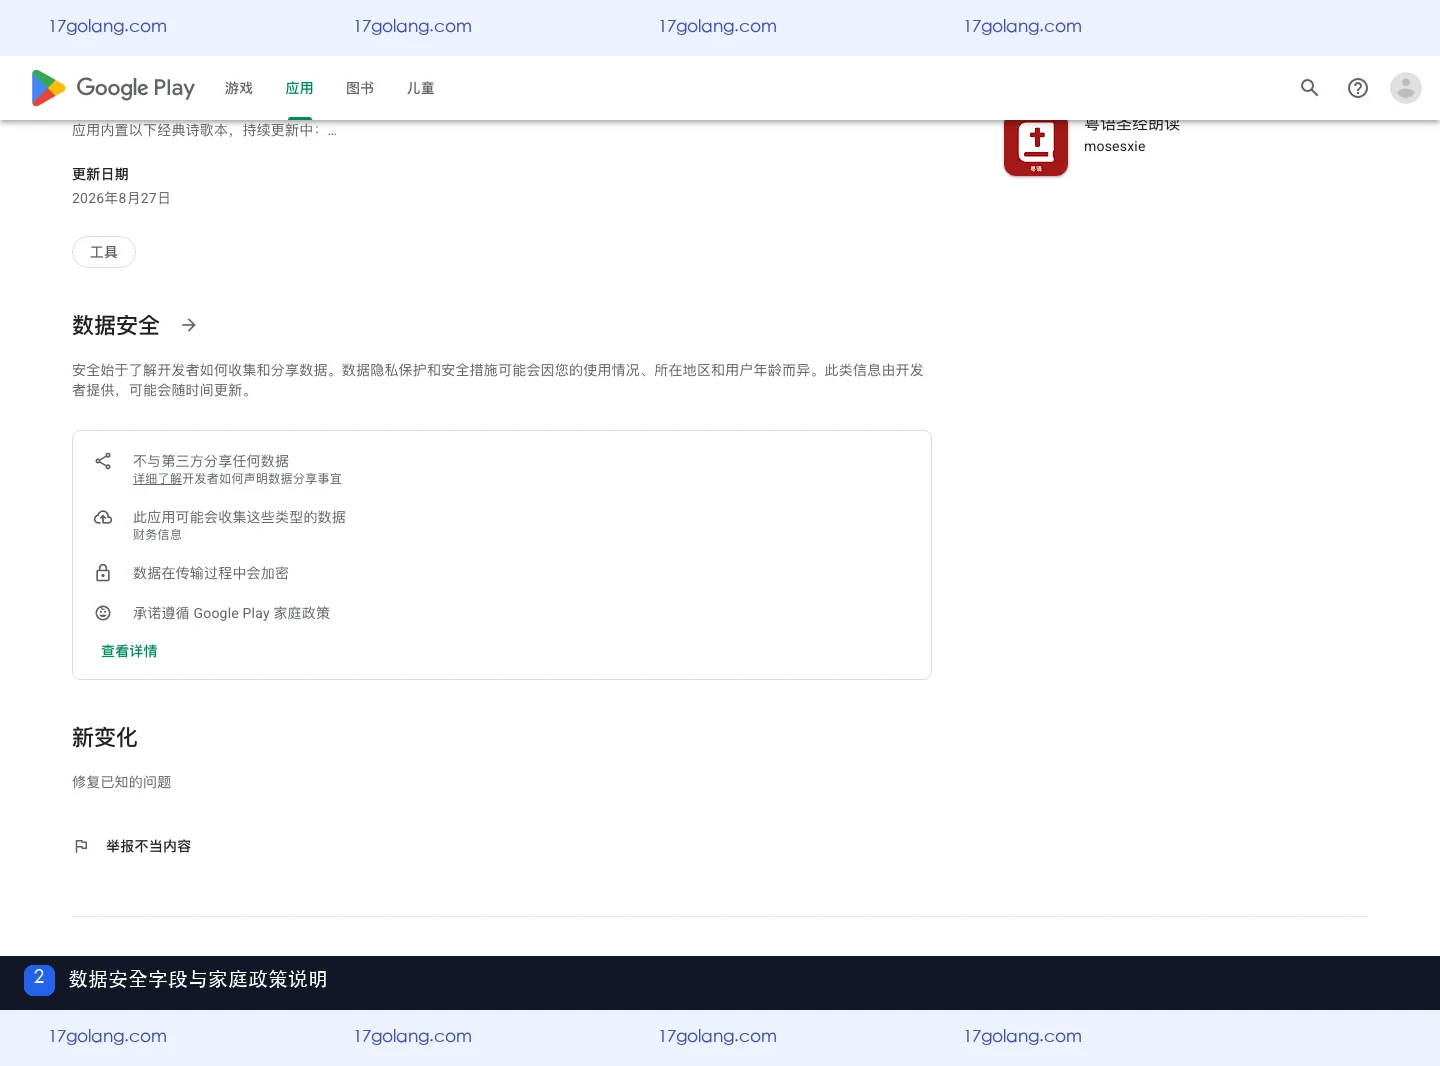Select the 应用 tab

pos(299,88)
